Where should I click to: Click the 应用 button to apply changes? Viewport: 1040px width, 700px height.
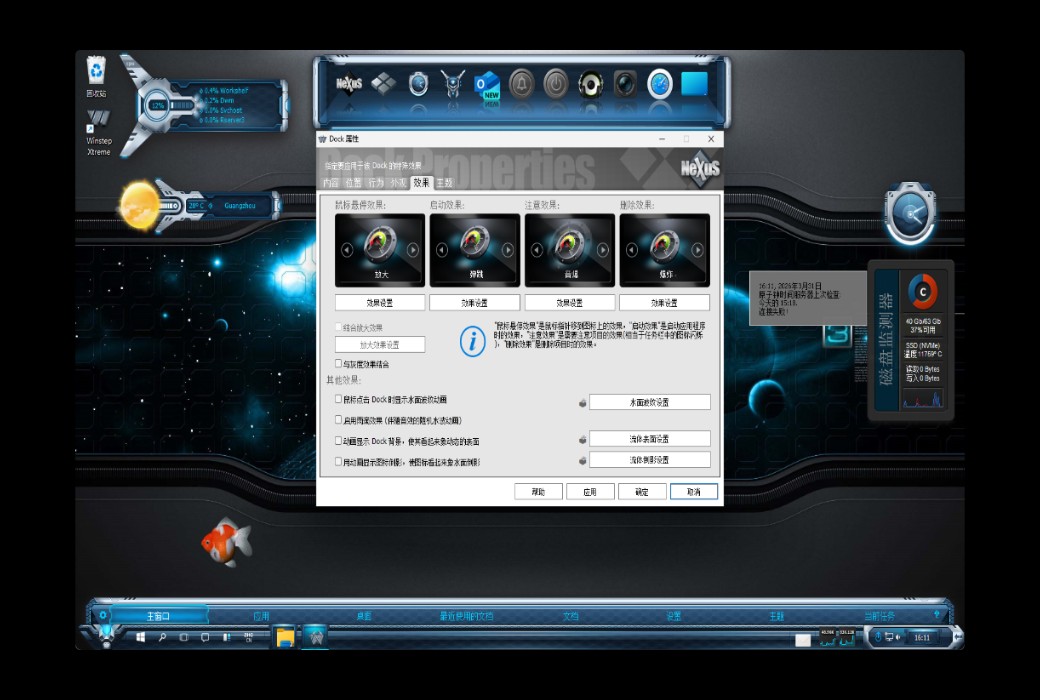pyautogui.click(x=591, y=491)
